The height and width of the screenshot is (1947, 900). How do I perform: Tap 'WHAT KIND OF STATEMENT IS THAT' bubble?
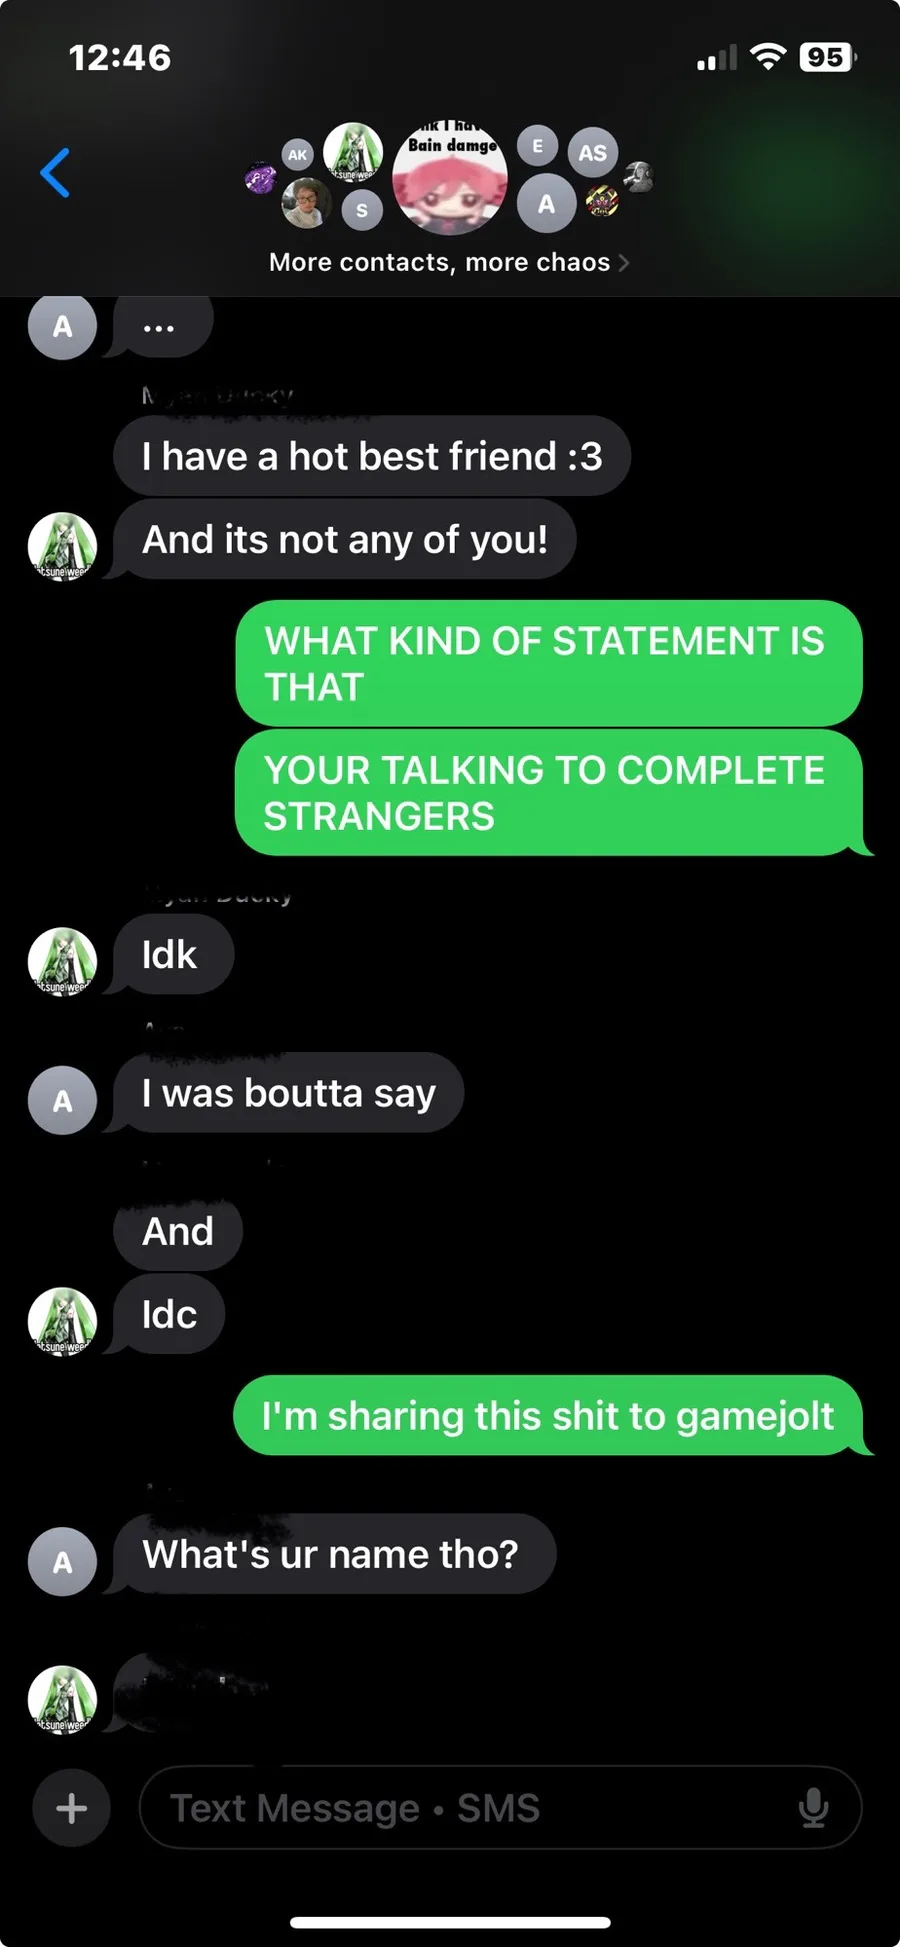pyautogui.click(x=548, y=663)
